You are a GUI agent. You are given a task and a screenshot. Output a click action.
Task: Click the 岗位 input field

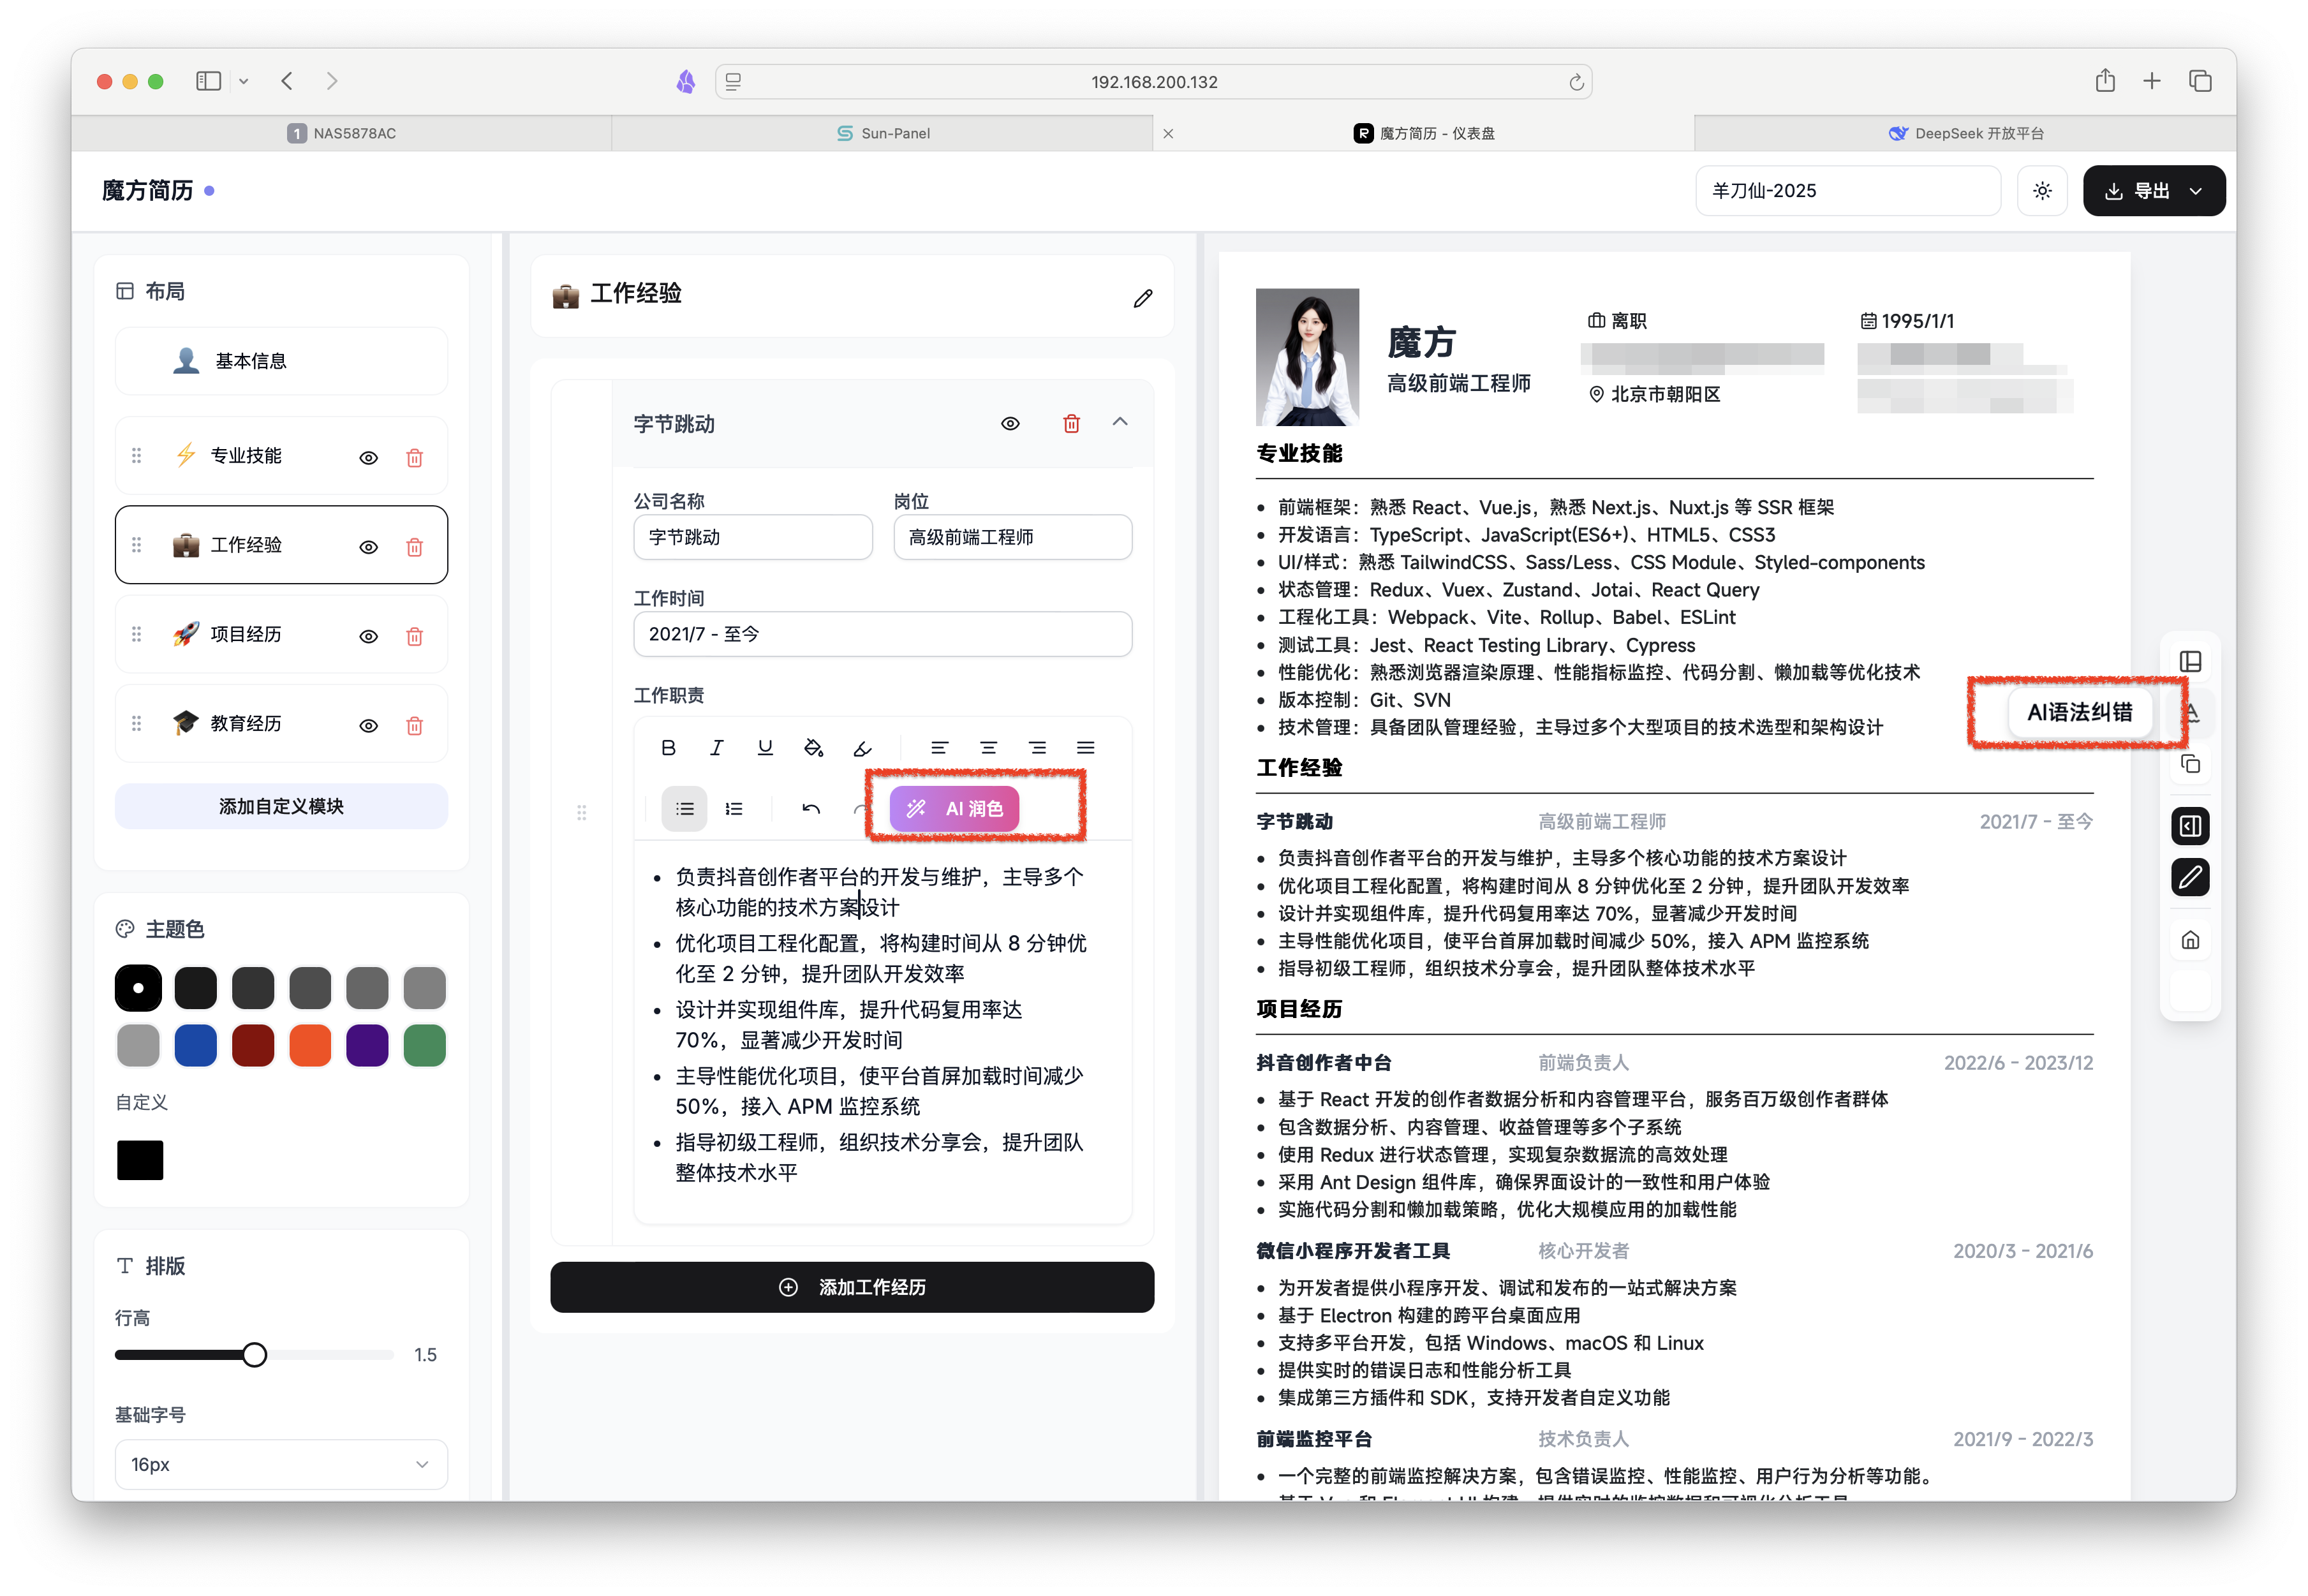click(x=1013, y=537)
